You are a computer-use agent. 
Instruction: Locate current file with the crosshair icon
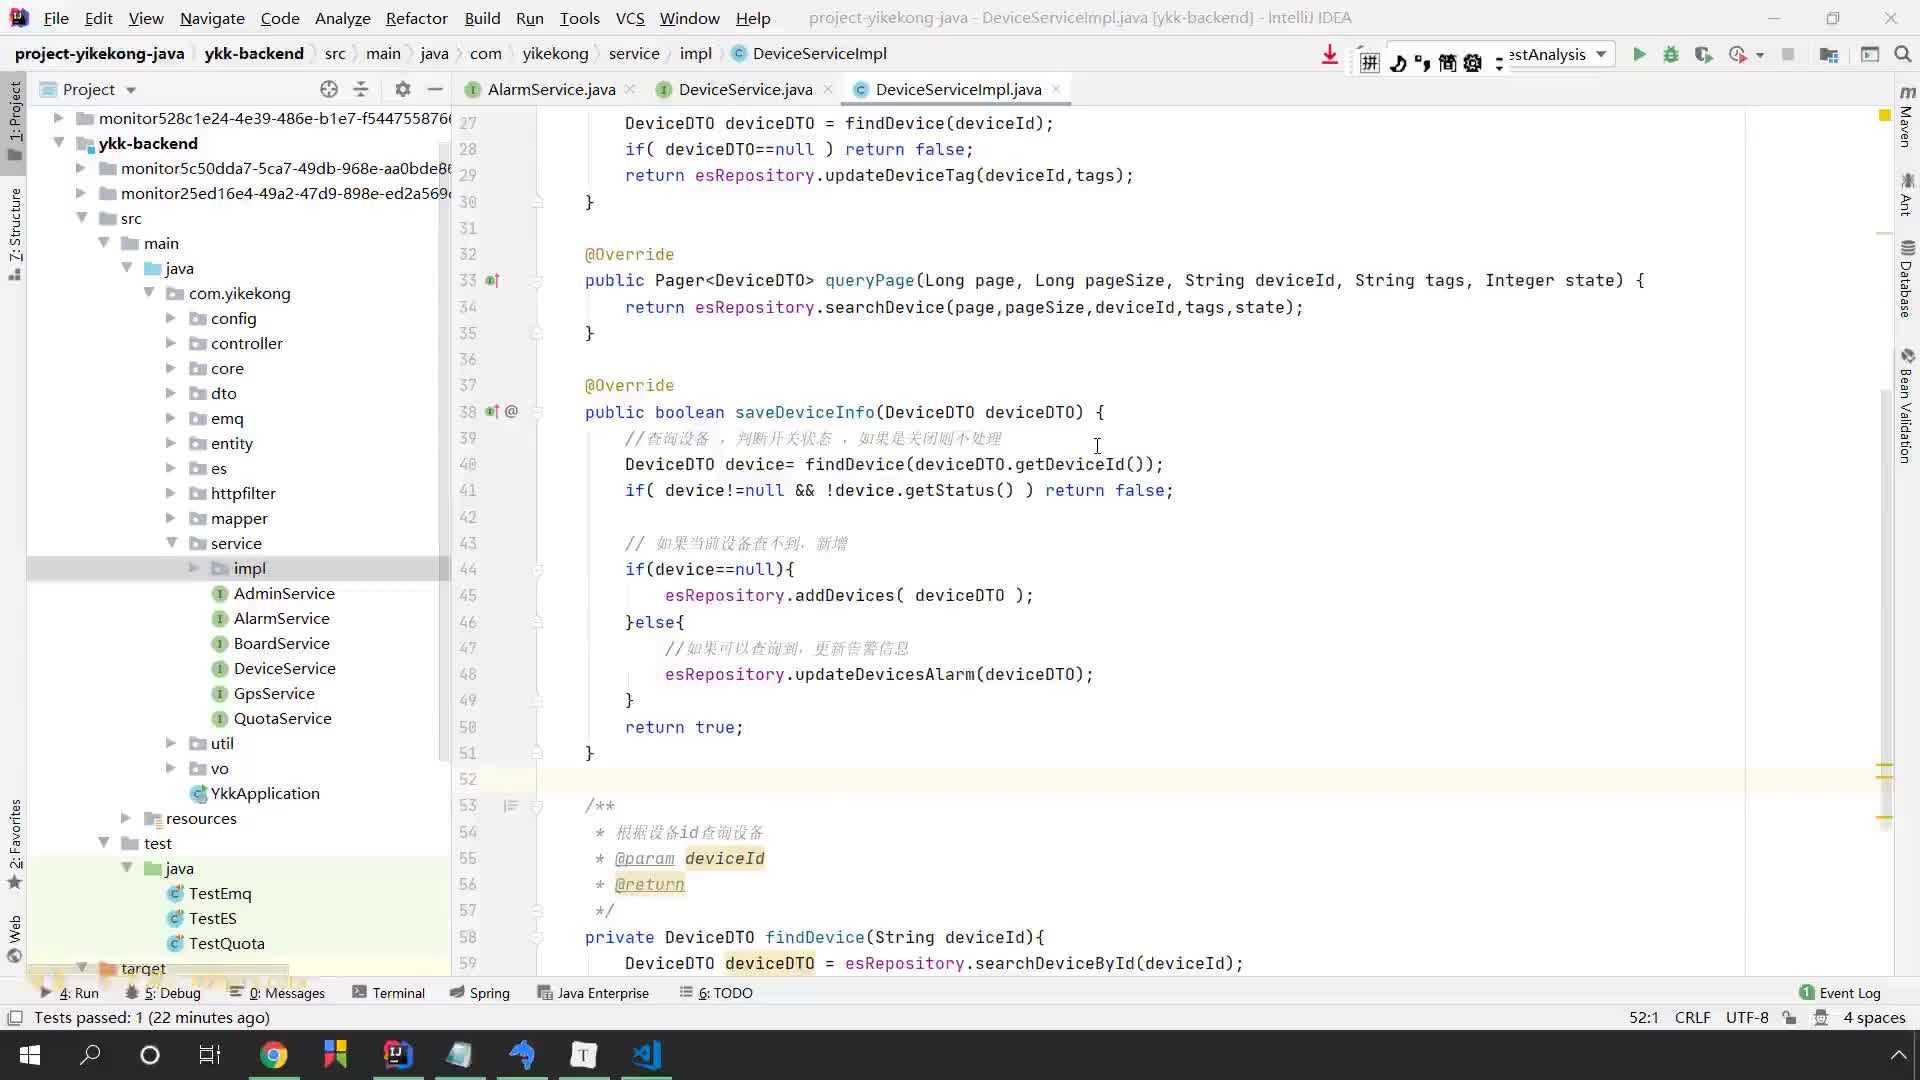(x=329, y=89)
